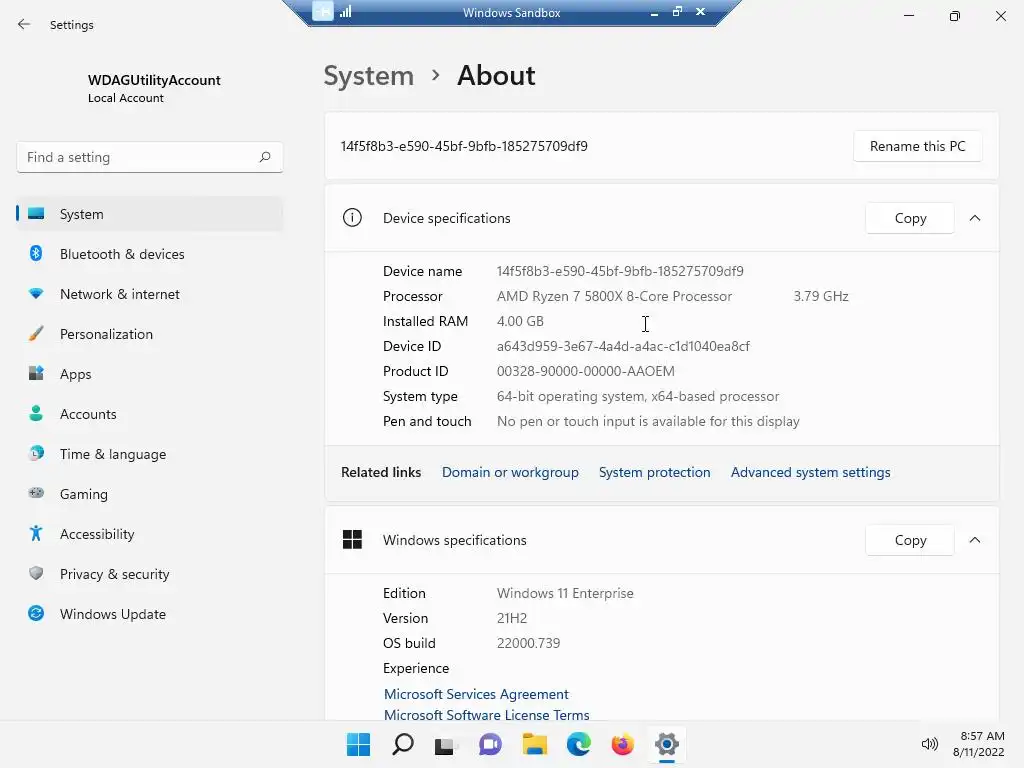Open System protection link
1024x768 pixels.
[654, 472]
